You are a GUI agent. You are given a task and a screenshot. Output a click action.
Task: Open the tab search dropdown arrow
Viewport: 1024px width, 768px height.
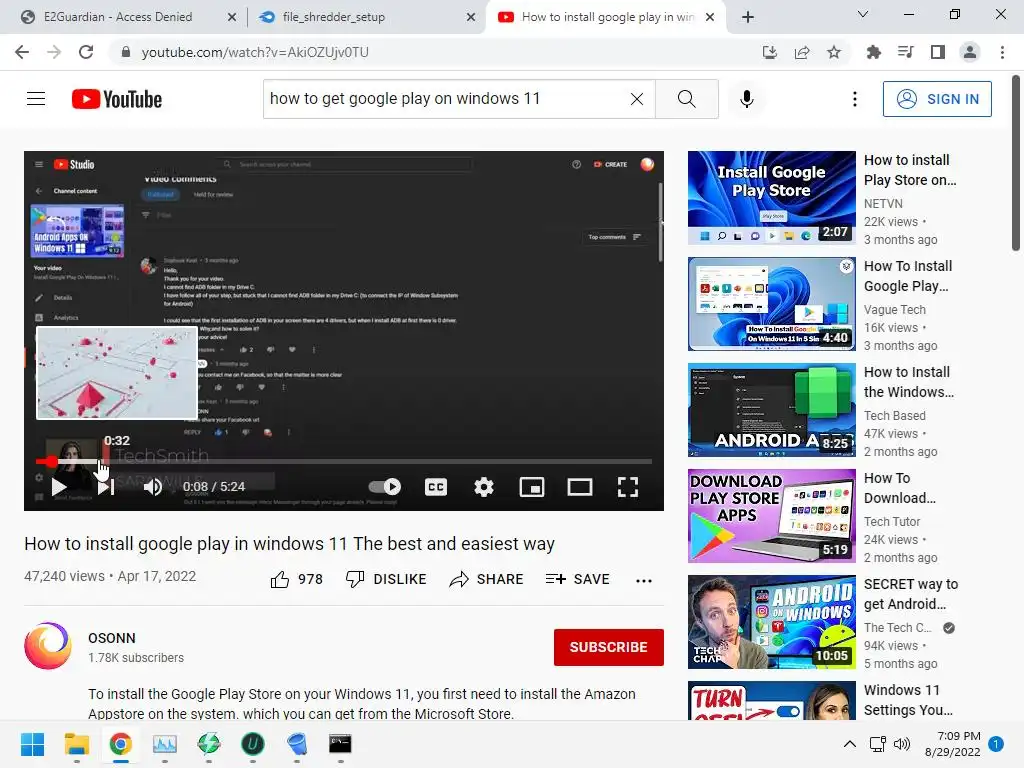pos(863,14)
